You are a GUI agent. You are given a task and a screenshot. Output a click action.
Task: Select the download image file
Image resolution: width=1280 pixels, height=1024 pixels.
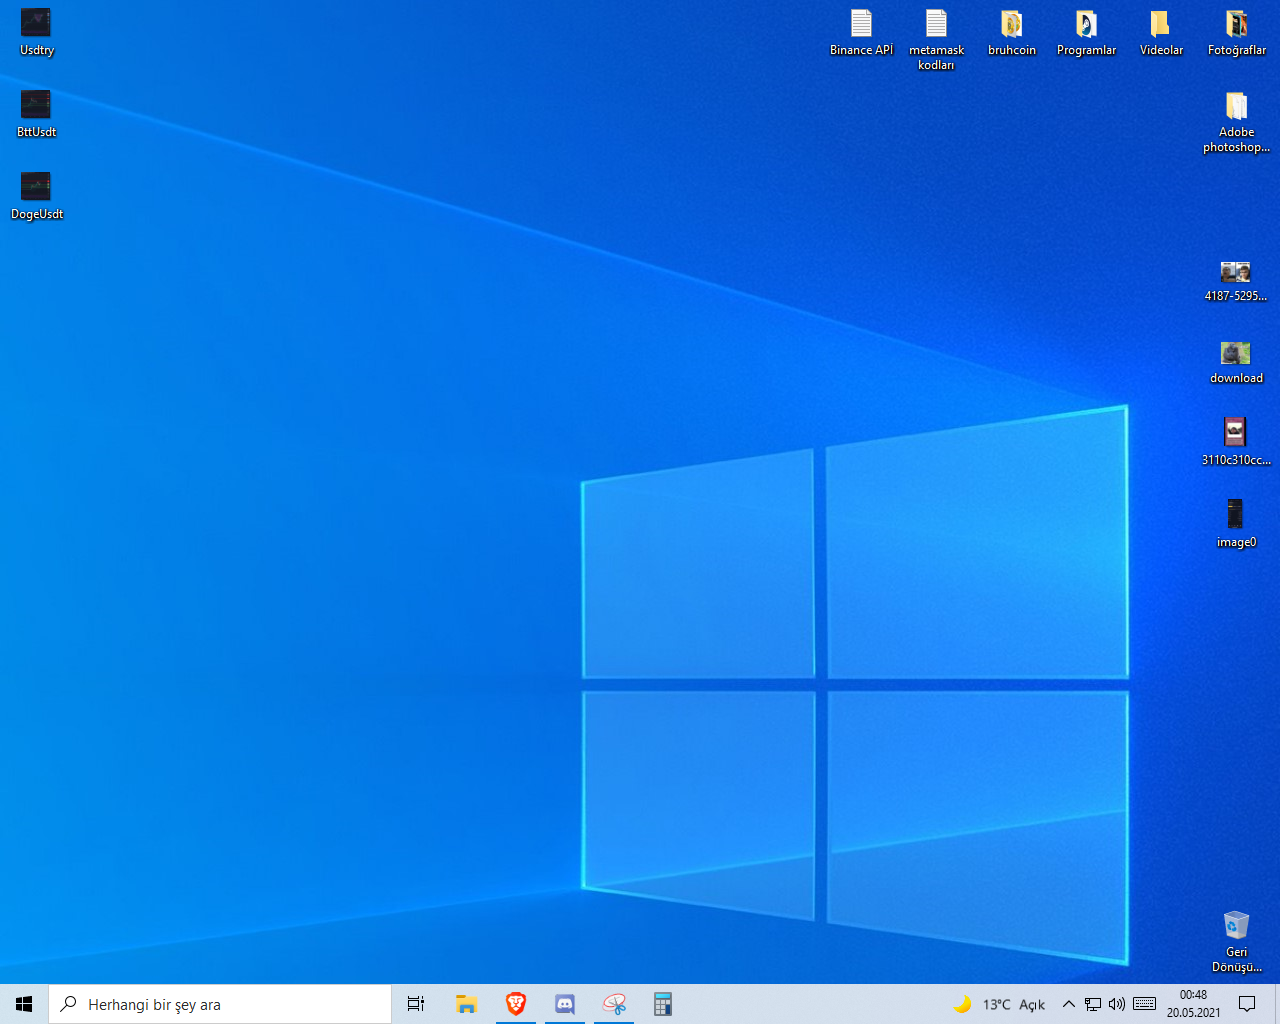1236,362
